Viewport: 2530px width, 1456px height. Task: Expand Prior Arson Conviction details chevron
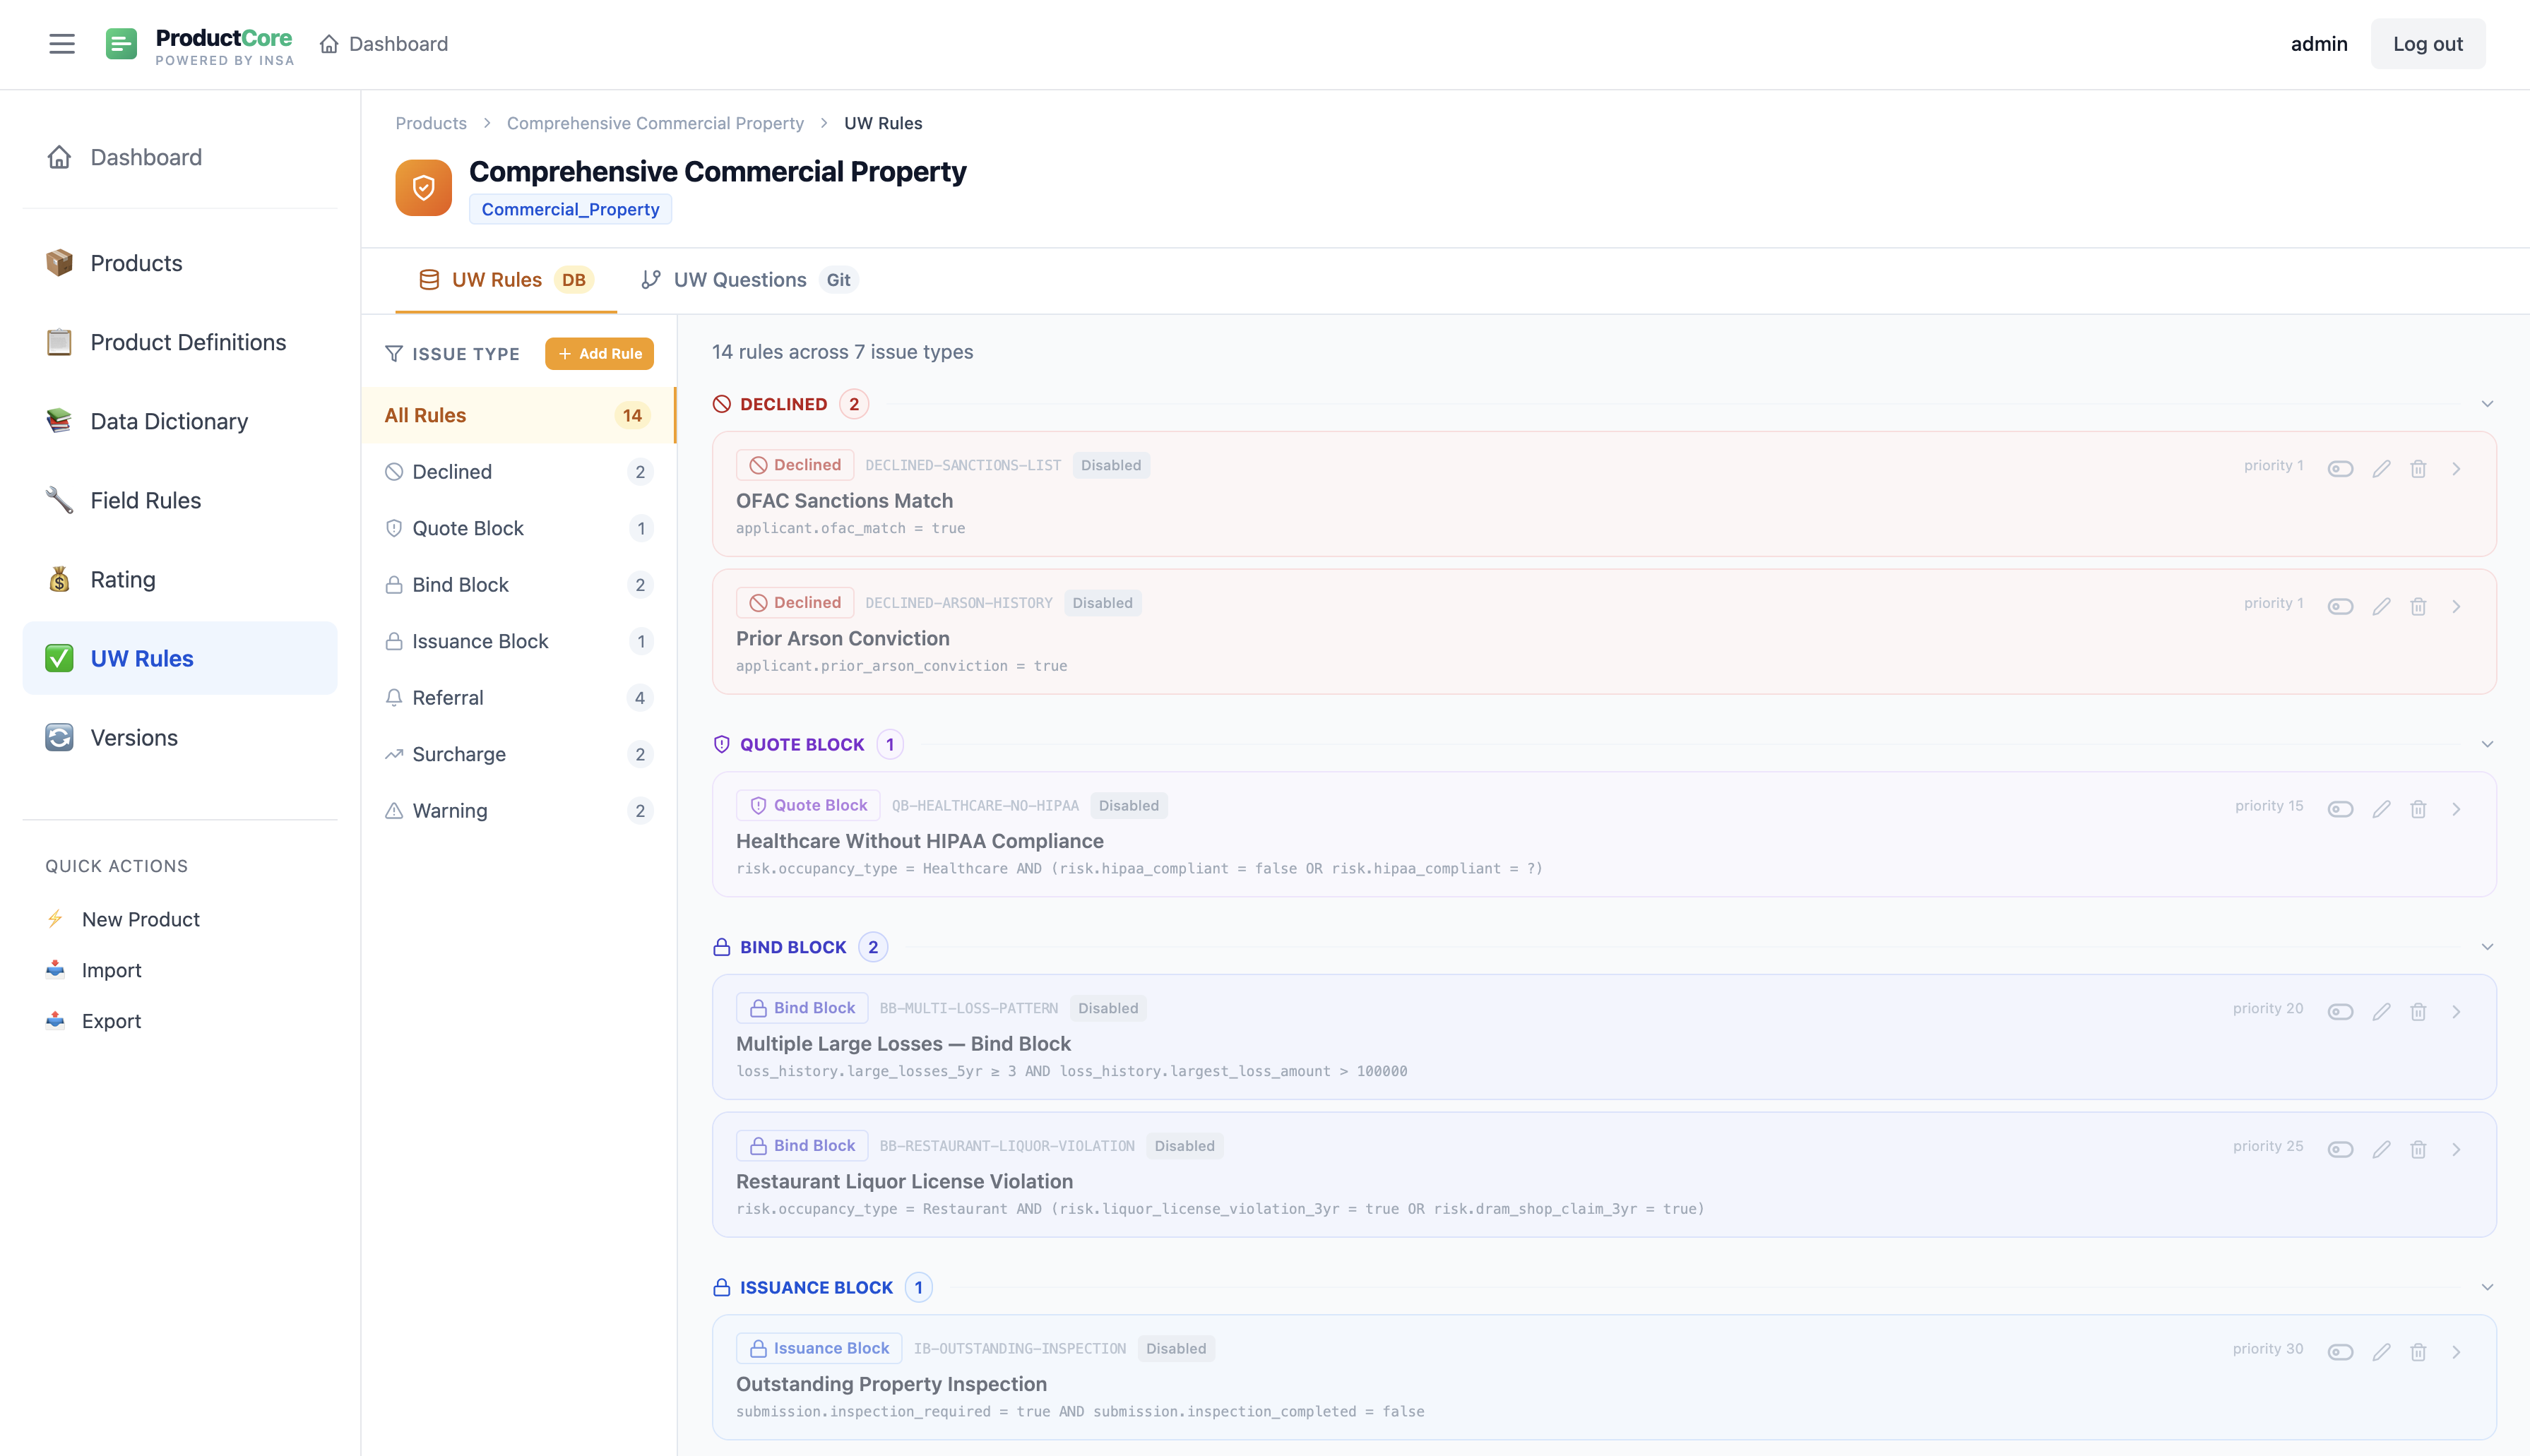(2456, 606)
